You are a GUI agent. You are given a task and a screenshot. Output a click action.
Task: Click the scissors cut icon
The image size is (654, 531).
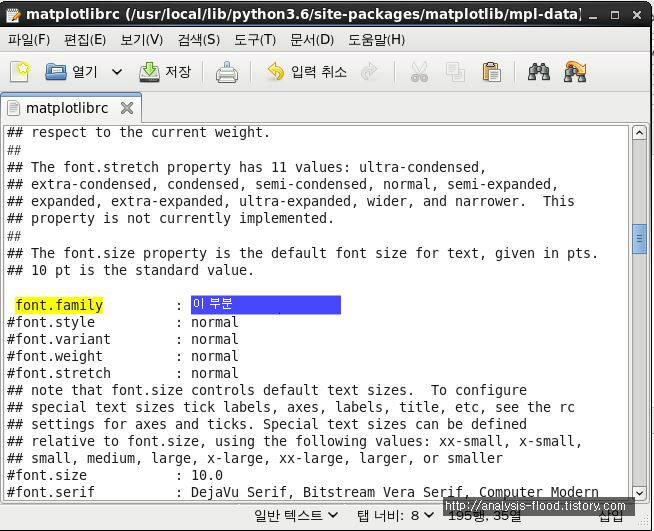419,72
